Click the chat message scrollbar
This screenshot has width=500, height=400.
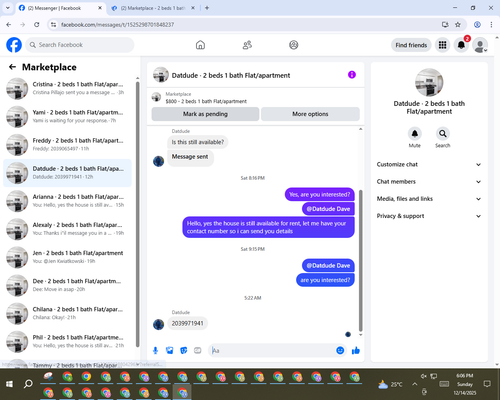click(x=360, y=260)
